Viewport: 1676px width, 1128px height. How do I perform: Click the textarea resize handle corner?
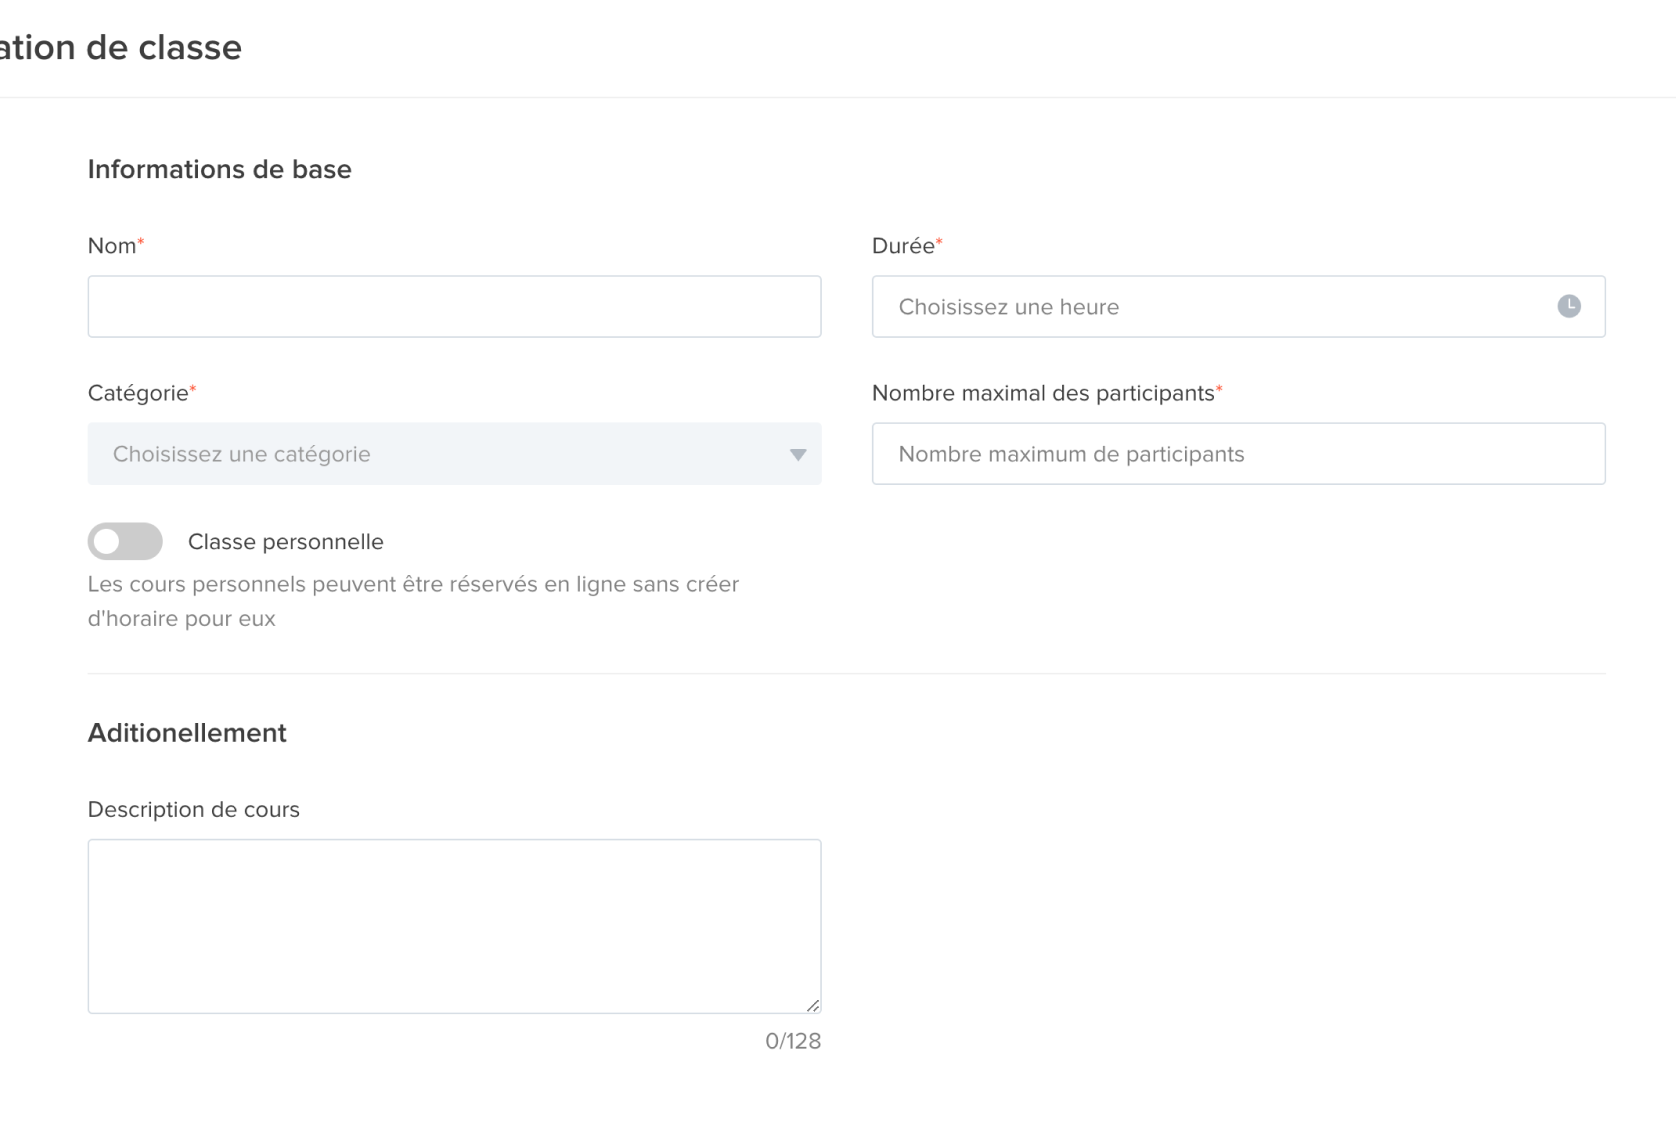813,1006
